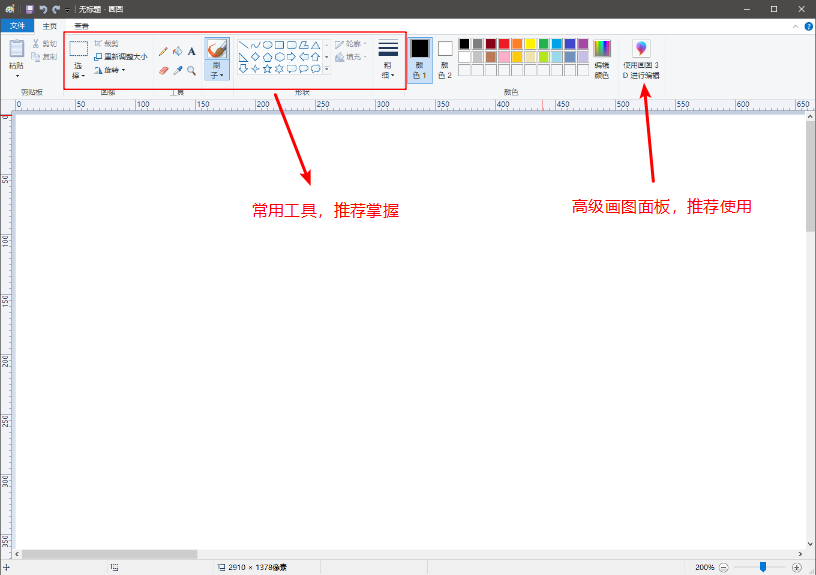Select the Eraser tool
The height and width of the screenshot is (575, 816).
click(x=163, y=70)
